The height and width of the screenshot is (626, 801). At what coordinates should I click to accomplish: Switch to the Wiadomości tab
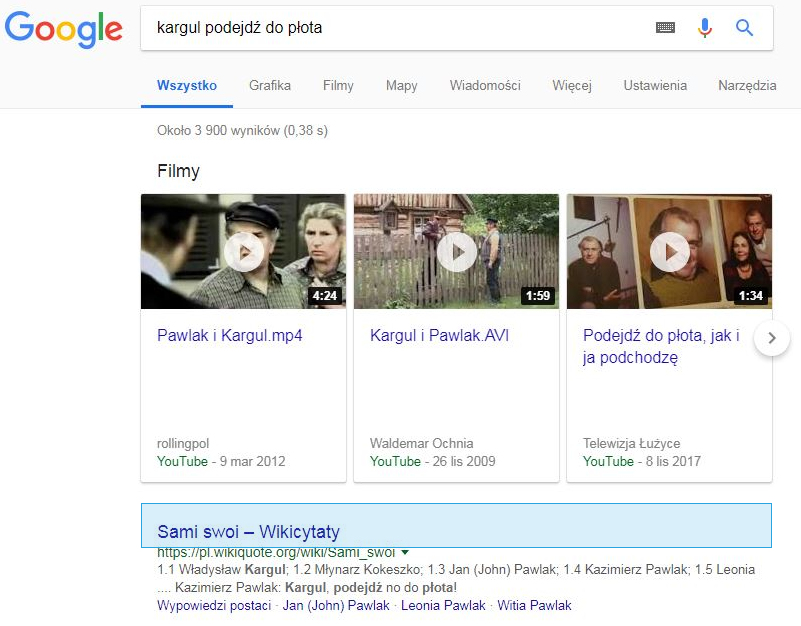(x=485, y=85)
